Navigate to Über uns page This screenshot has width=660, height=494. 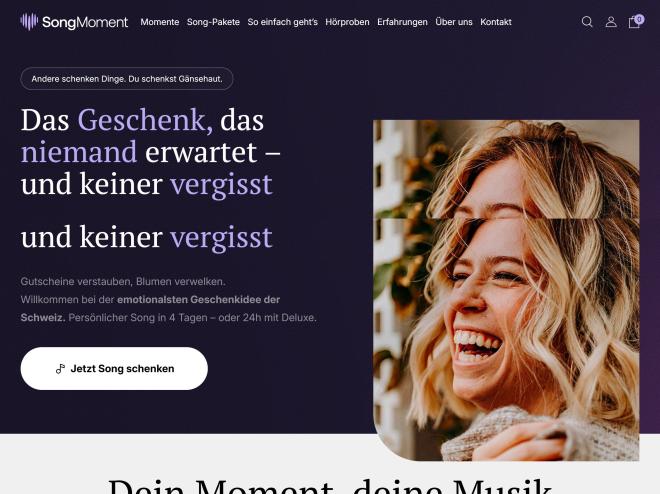click(454, 22)
